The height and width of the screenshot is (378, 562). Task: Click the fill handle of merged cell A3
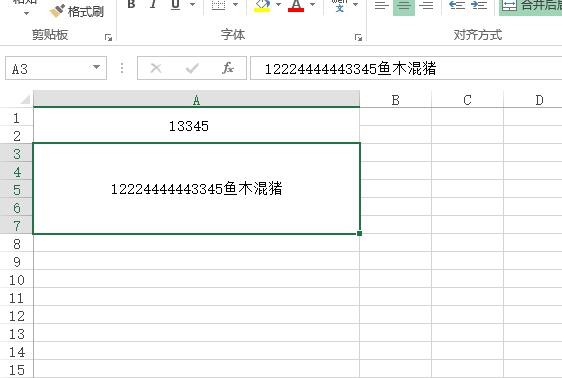[x=359, y=233]
